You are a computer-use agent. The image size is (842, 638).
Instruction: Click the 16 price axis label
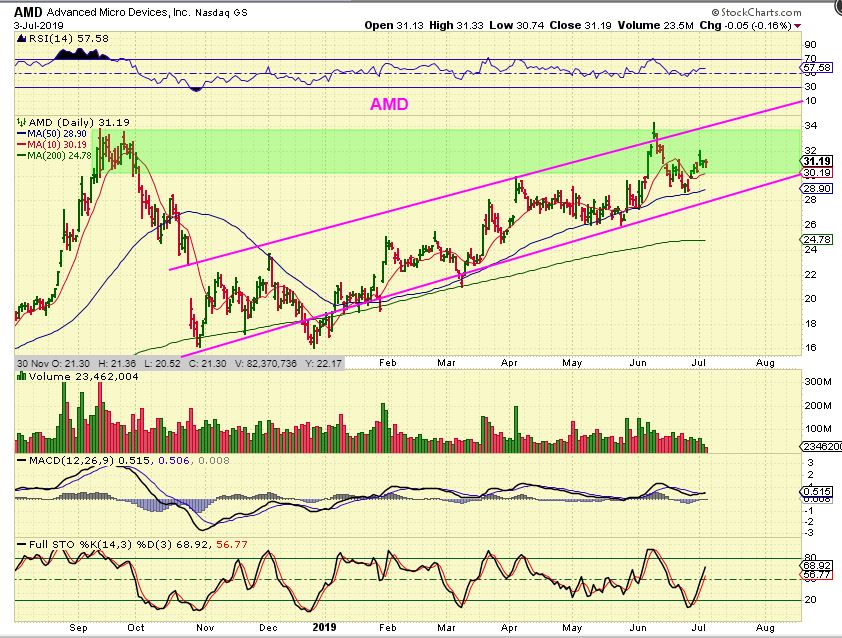(810, 348)
